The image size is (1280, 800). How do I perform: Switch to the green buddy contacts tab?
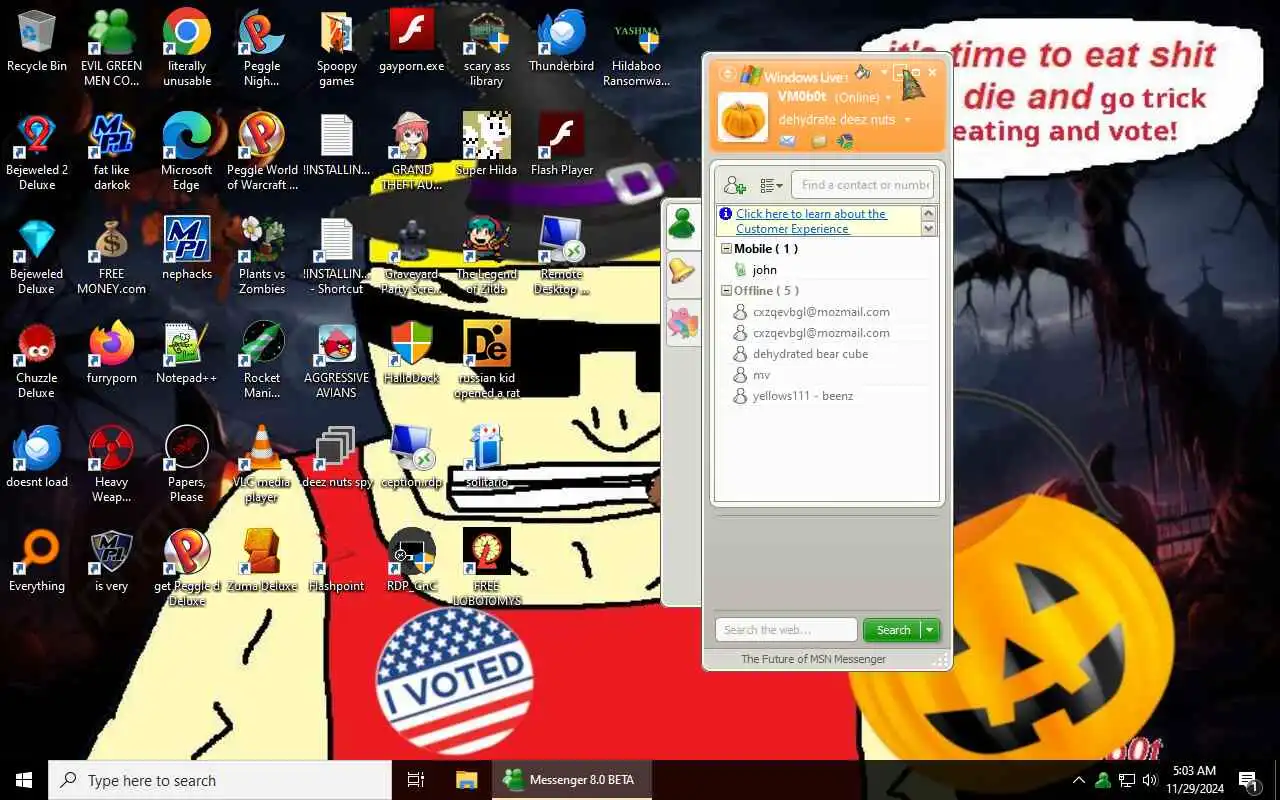[x=682, y=223]
